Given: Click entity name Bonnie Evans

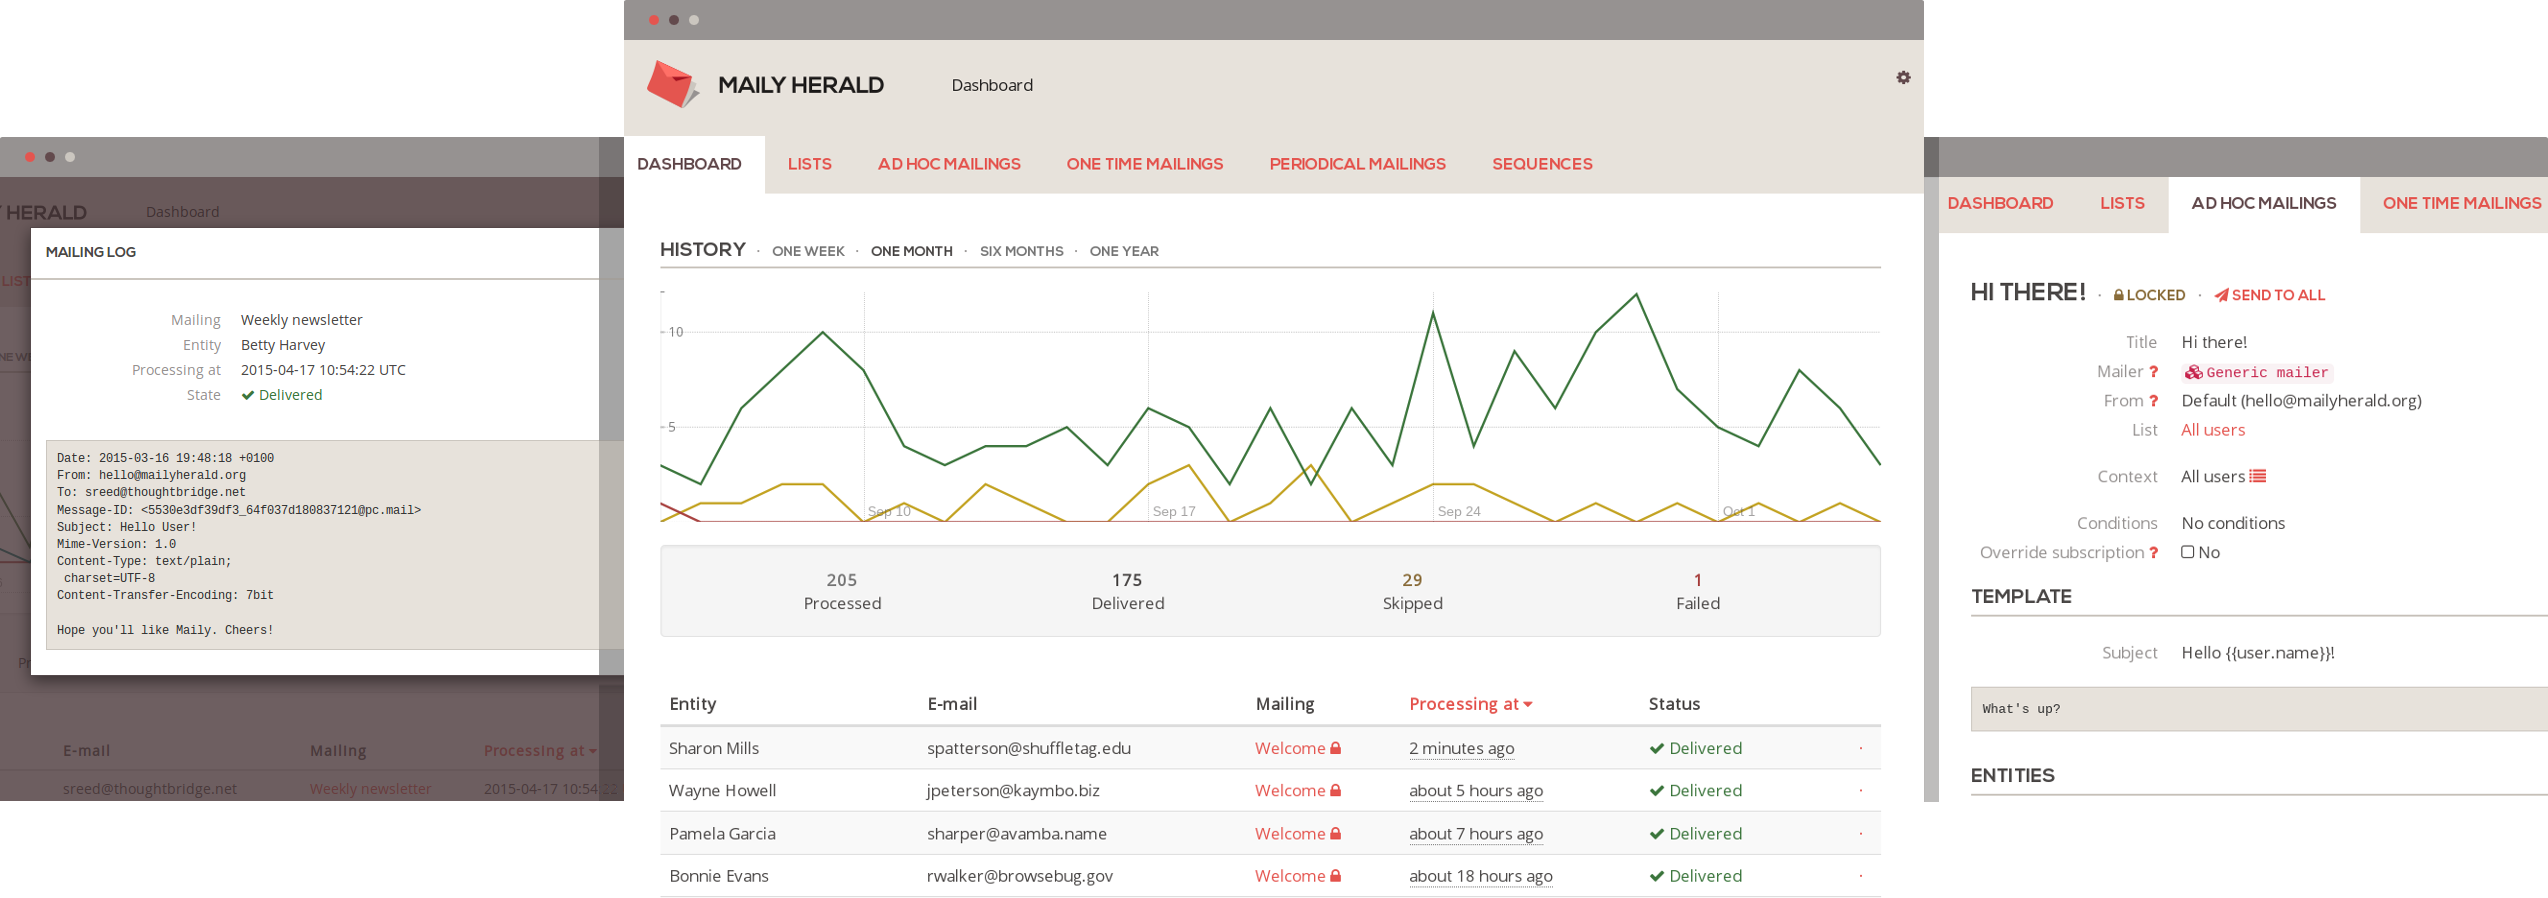Looking at the screenshot, I should [719, 876].
